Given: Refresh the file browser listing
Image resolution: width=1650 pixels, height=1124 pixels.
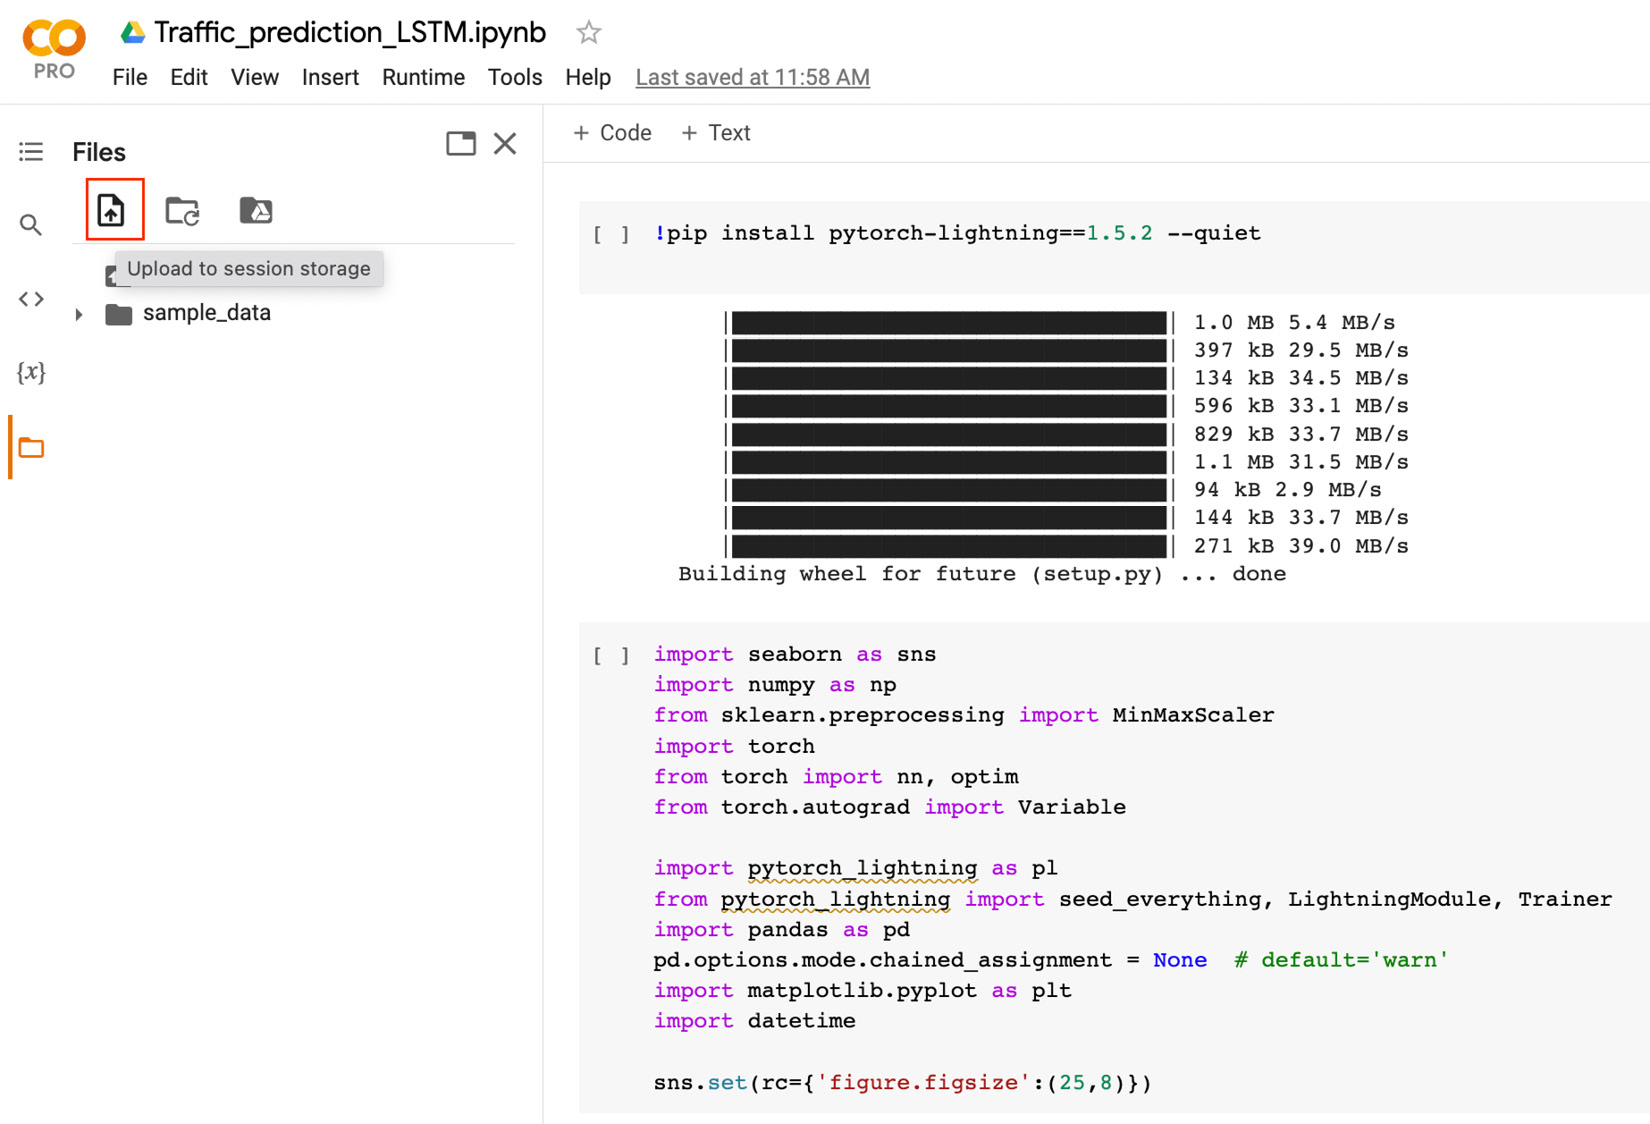Looking at the screenshot, I should pos(182,211).
